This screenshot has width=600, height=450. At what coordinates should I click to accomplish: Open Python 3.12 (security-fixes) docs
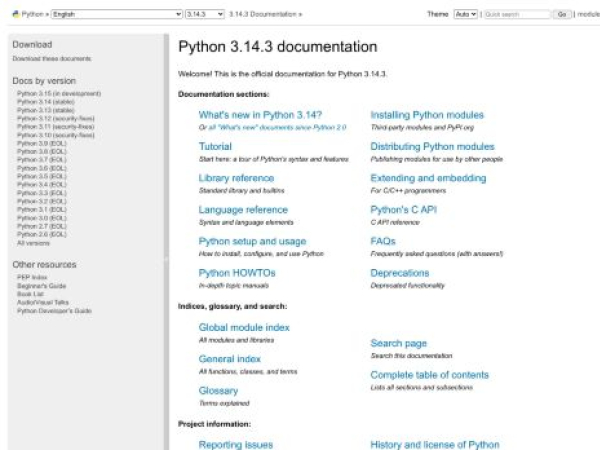click(55, 118)
